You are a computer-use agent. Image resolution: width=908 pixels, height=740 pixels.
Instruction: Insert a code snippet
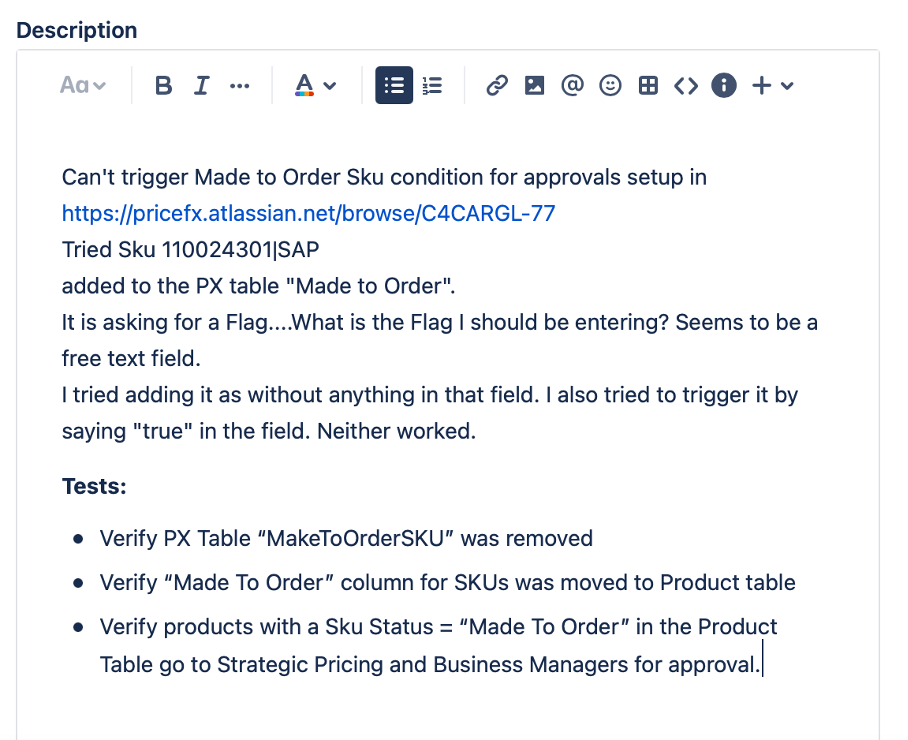[685, 86]
